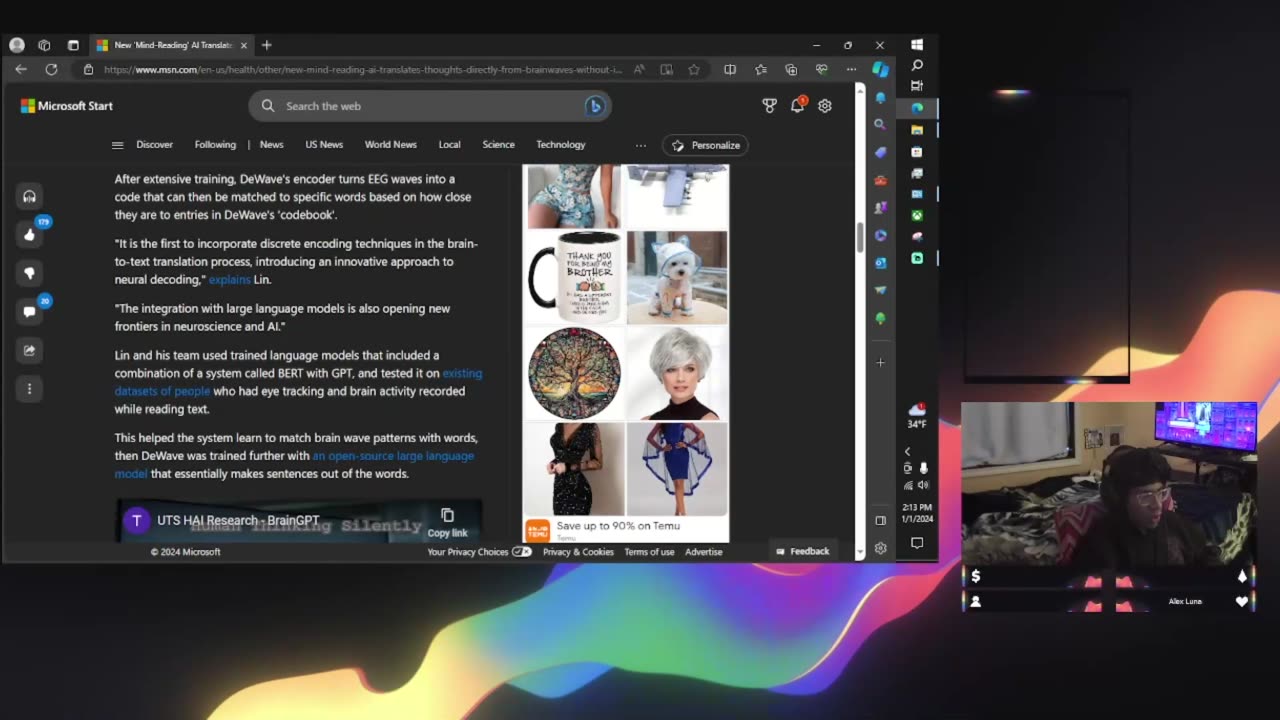
Task: Open Windows taskbar search
Action: (x=917, y=66)
